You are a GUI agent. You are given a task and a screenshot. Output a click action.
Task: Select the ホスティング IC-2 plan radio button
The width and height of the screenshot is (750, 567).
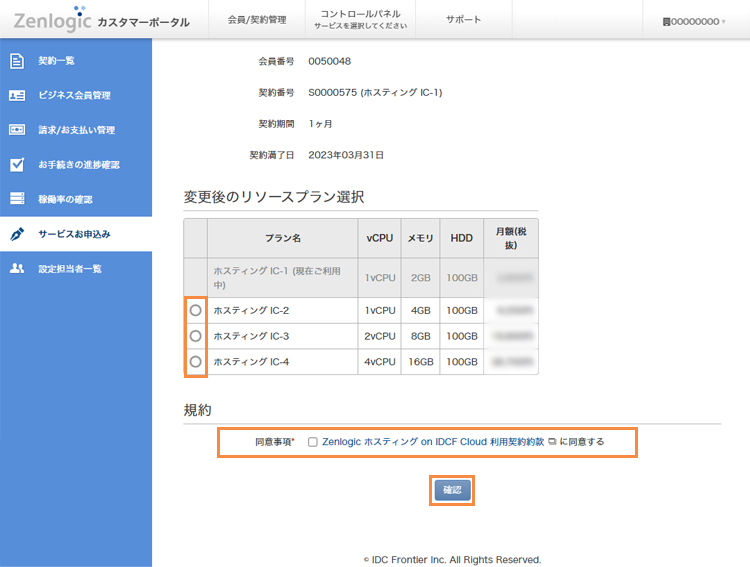(195, 311)
